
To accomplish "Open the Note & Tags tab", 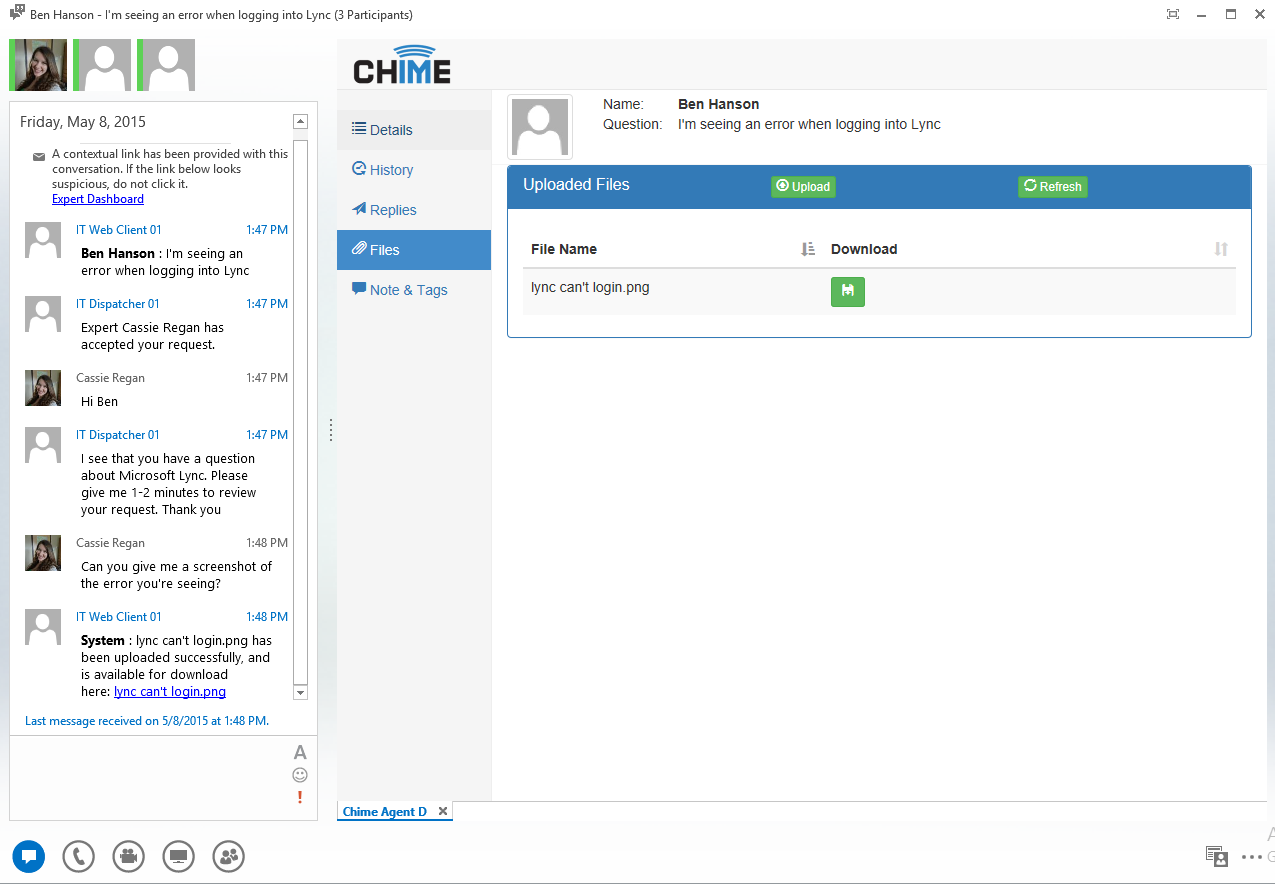I will click(414, 290).
